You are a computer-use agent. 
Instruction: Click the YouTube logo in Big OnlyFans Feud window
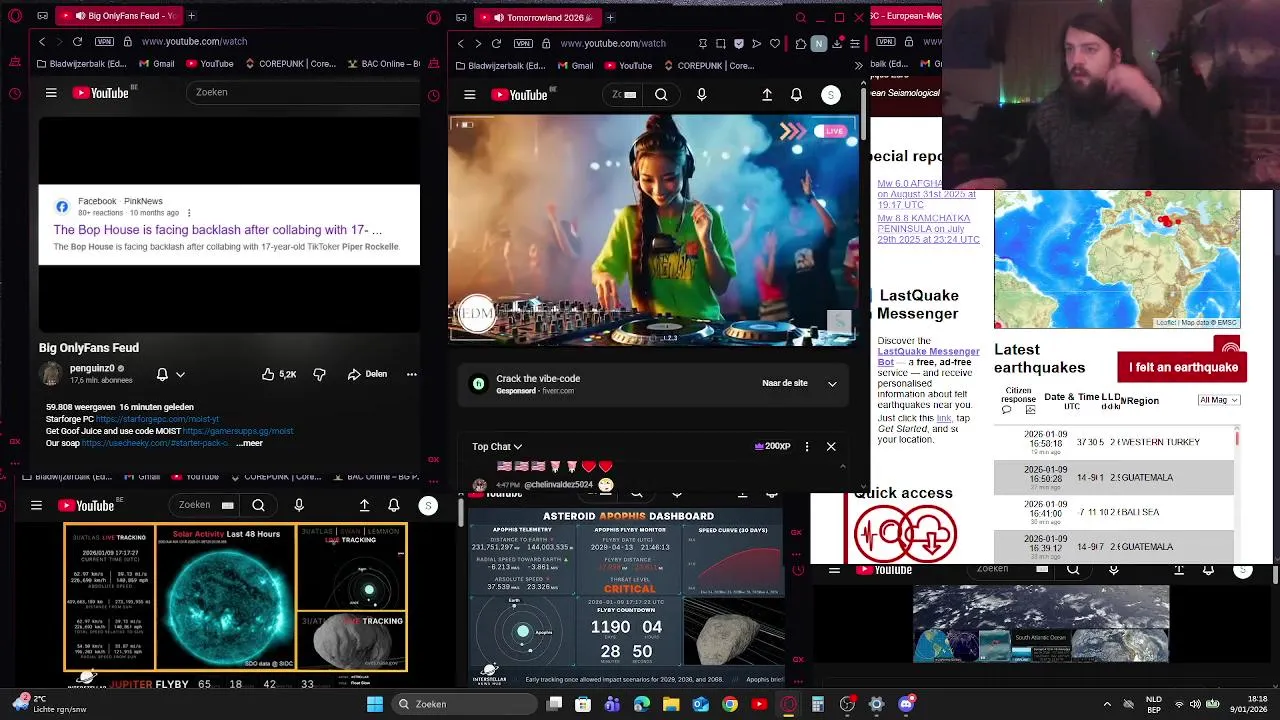pos(101,93)
